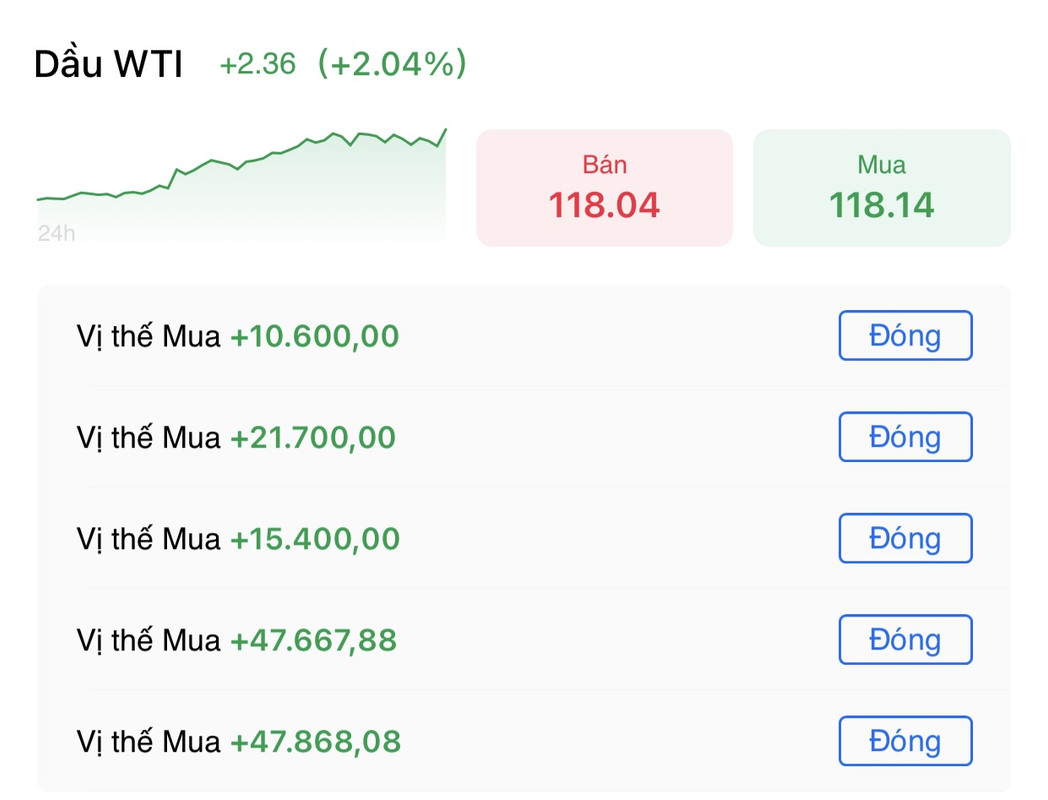Select the Vị thế Mua +15.400,00 row
The width and height of the screenshot is (1048, 800).
point(524,539)
